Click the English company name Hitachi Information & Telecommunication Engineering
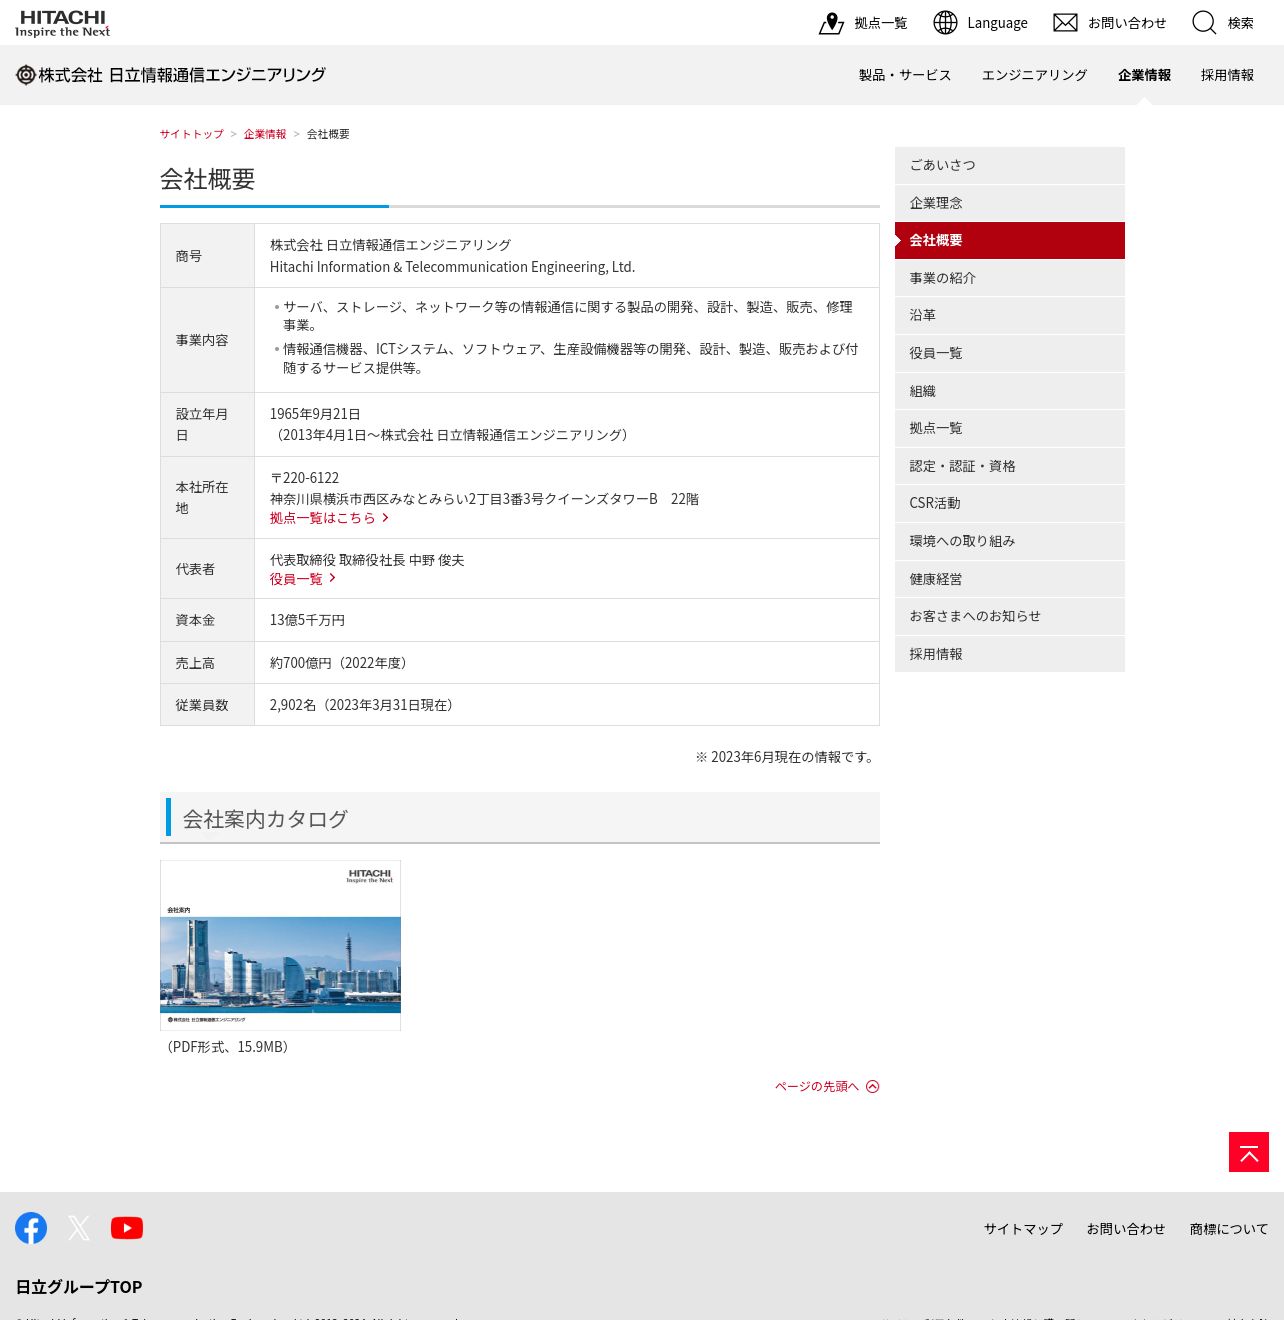 [452, 267]
